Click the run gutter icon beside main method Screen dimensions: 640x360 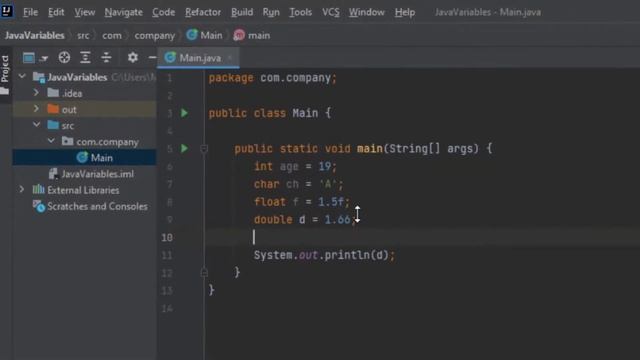[x=184, y=148]
